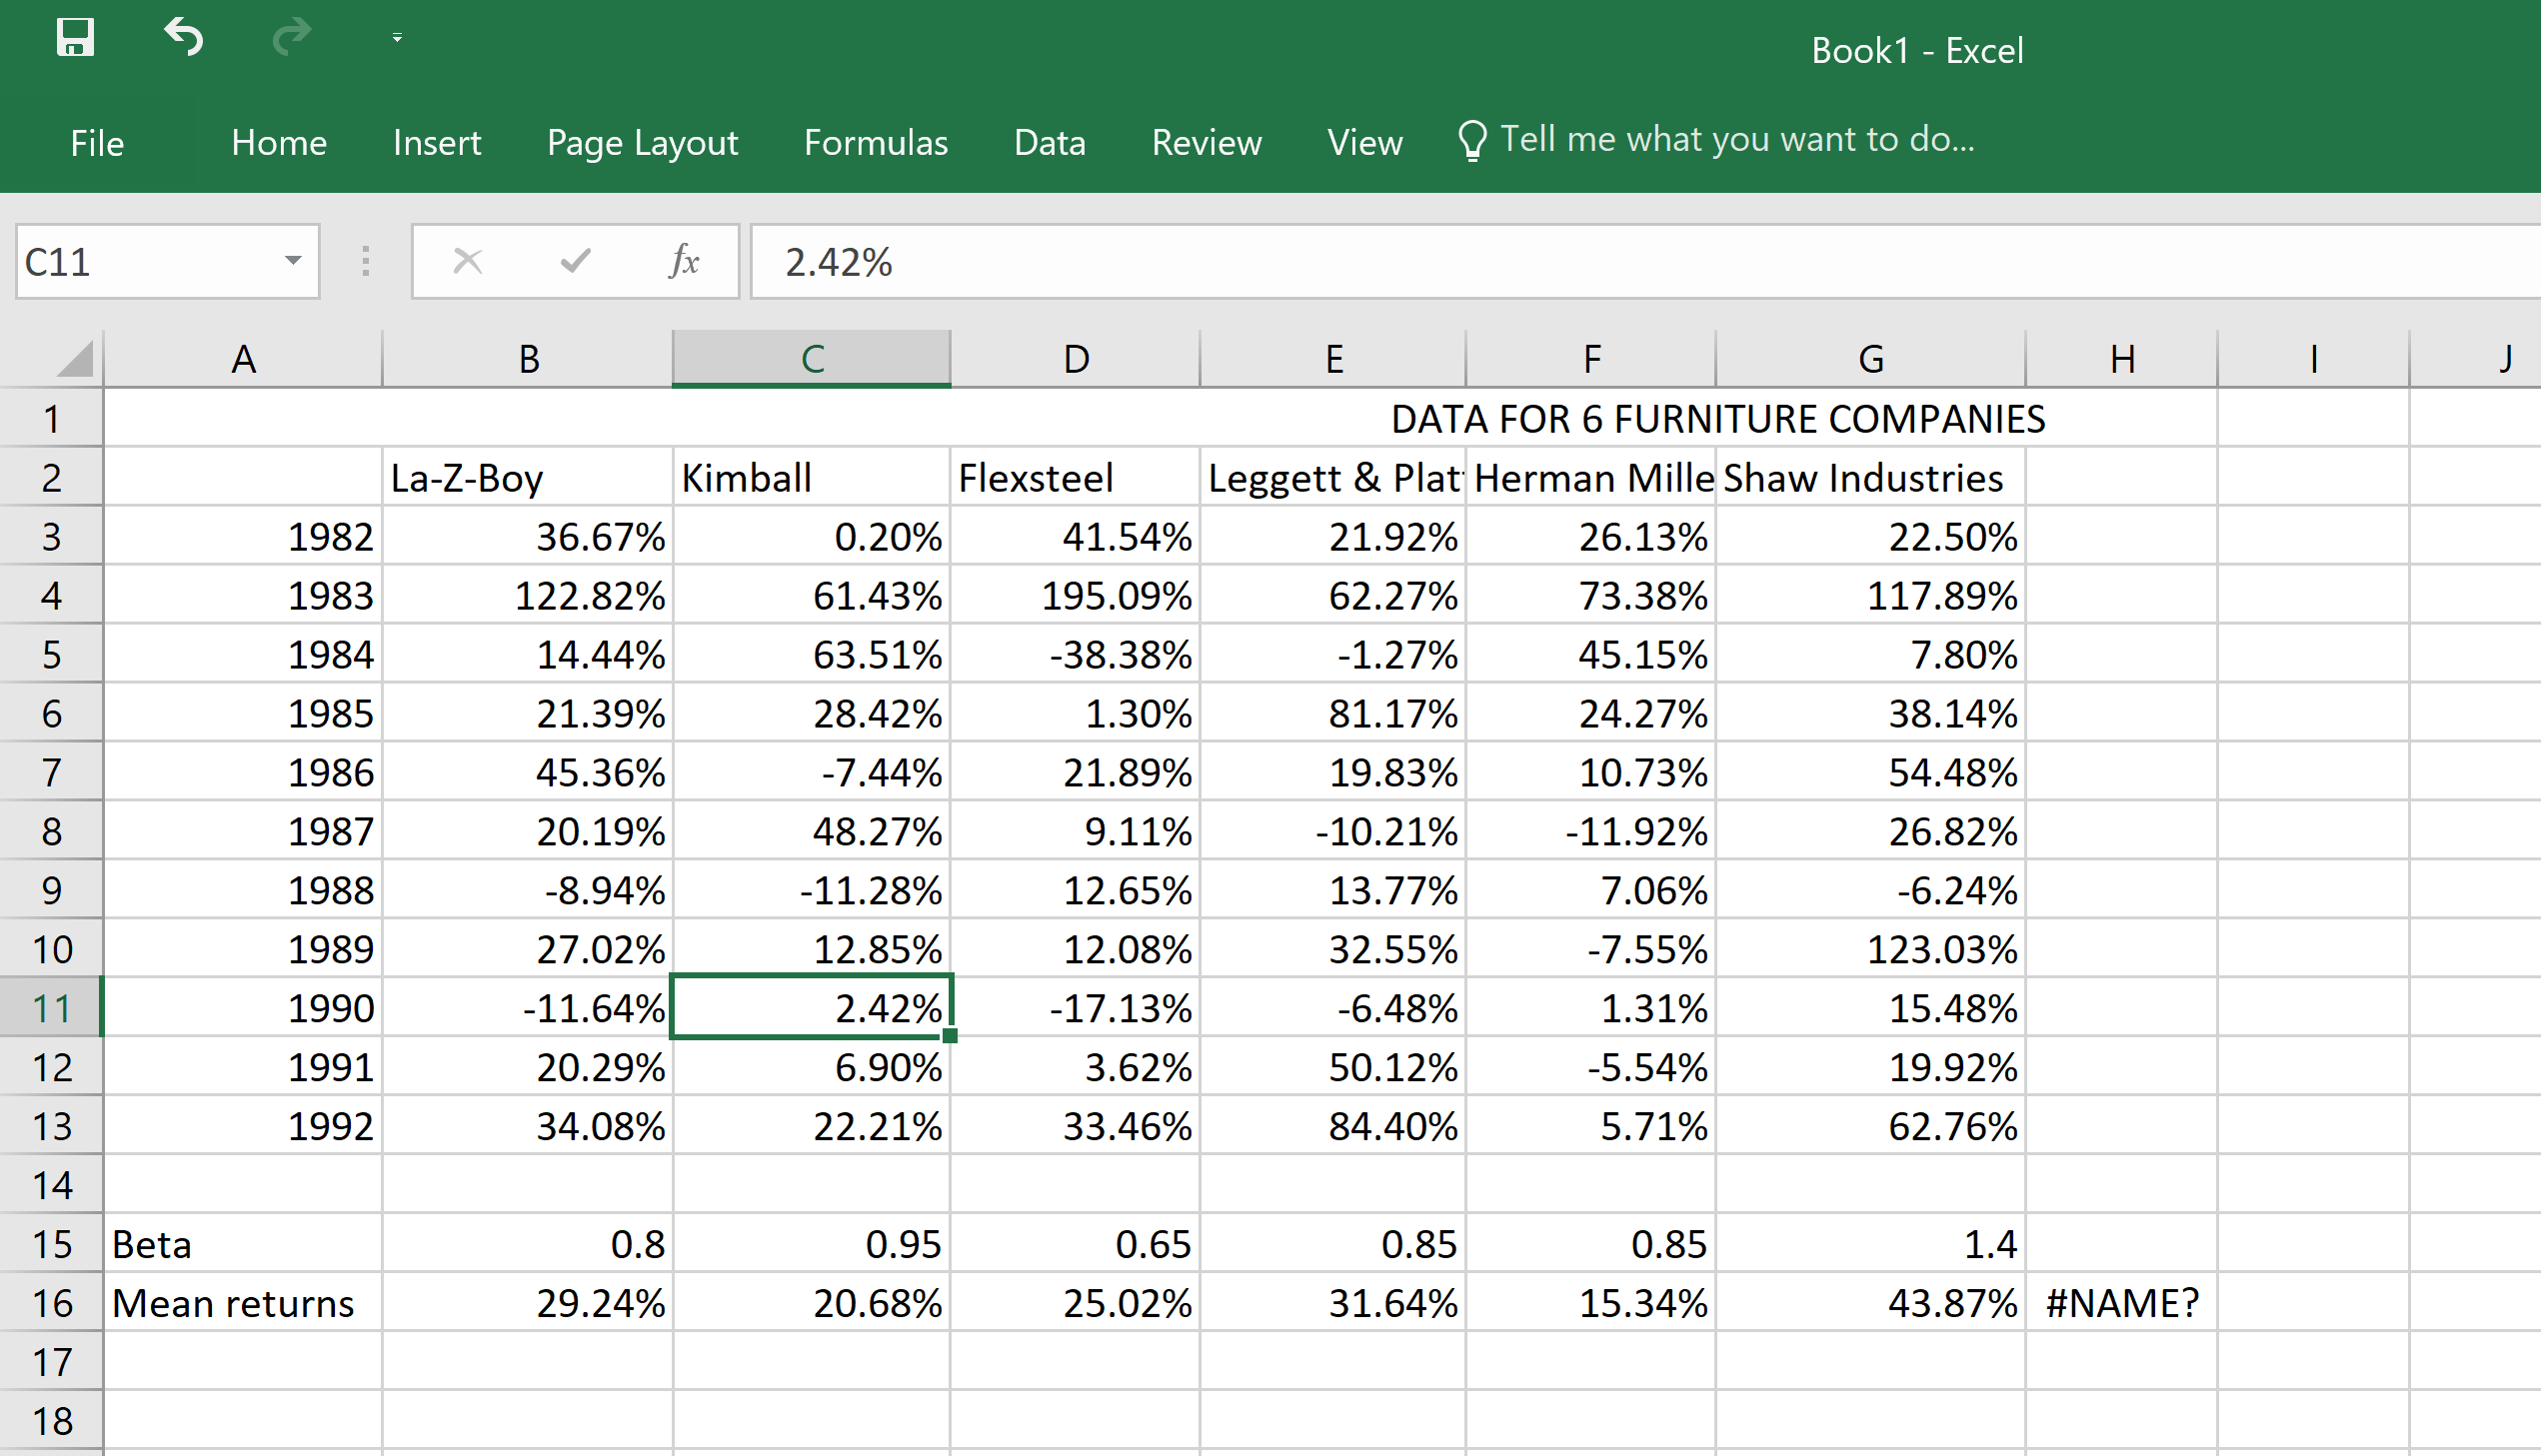2541x1456 pixels.
Task: Click the Undo arrow icon
Action: tap(184, 38)
